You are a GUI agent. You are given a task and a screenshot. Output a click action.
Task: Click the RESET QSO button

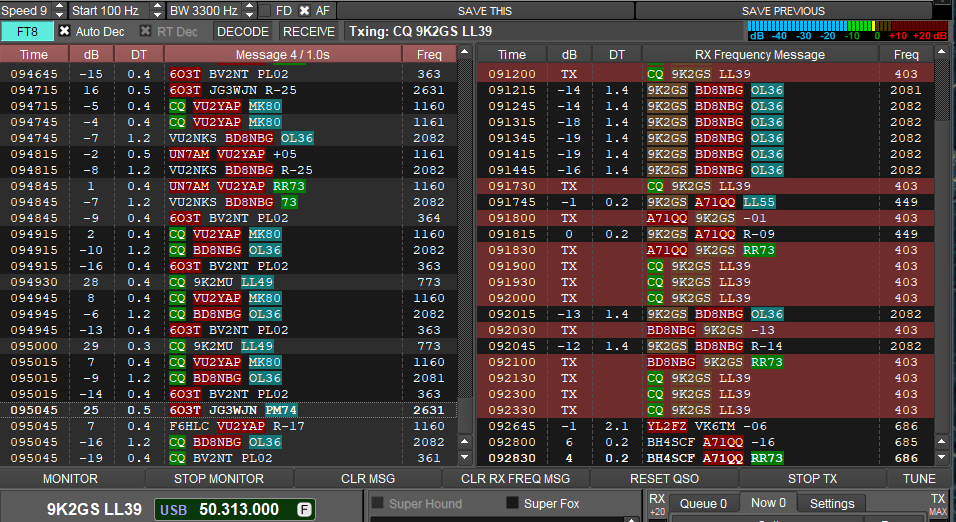coord(664,479)
